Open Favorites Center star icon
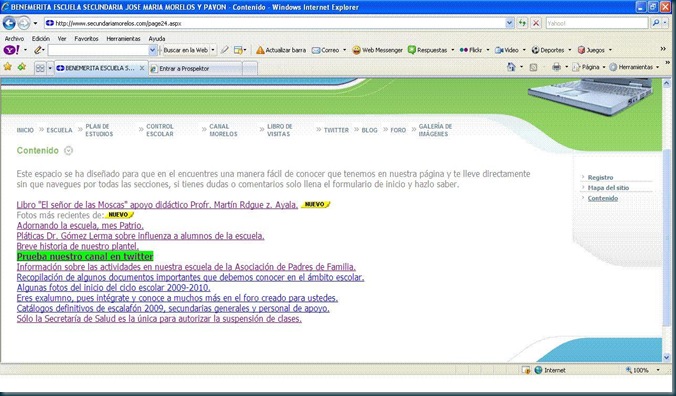676x396 pixels. coord(8,67)
